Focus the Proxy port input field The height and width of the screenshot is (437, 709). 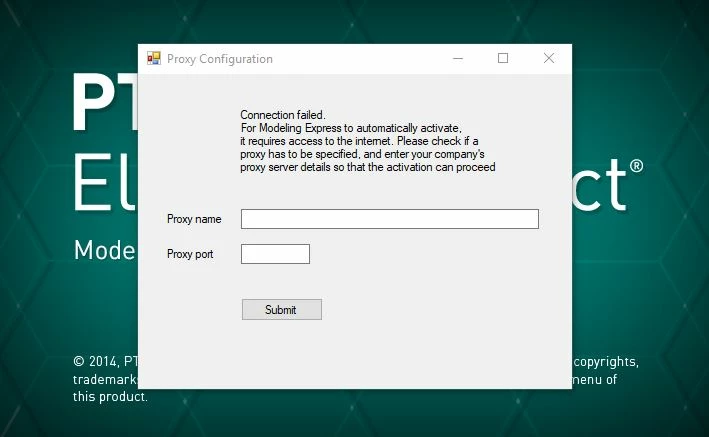point(275,254)
